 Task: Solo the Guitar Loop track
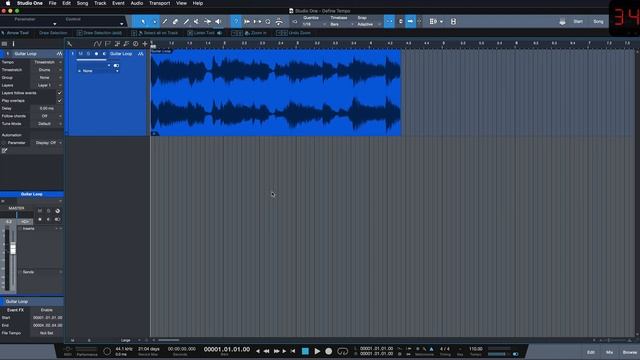[88, 54]
